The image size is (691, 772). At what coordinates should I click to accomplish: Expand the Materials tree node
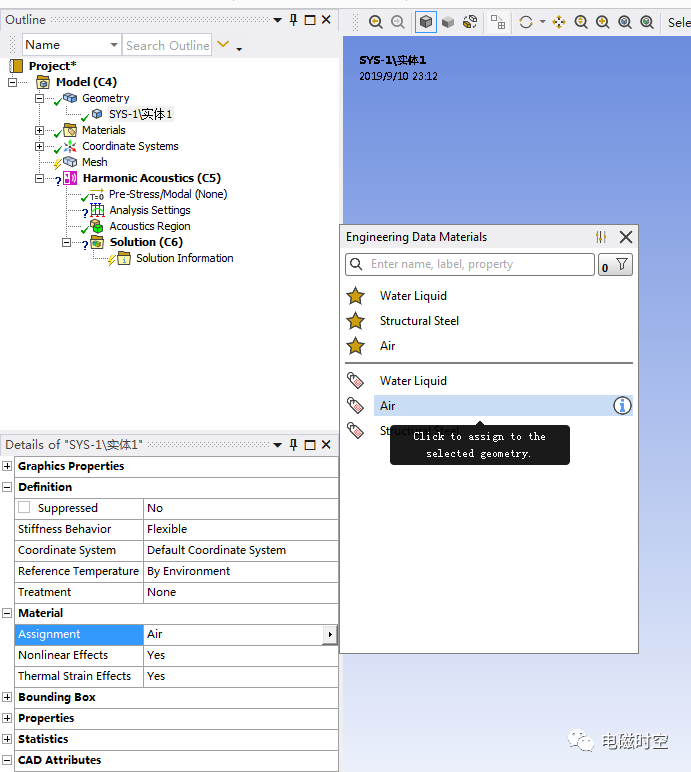pyautogui.click(x=39, y=130)
